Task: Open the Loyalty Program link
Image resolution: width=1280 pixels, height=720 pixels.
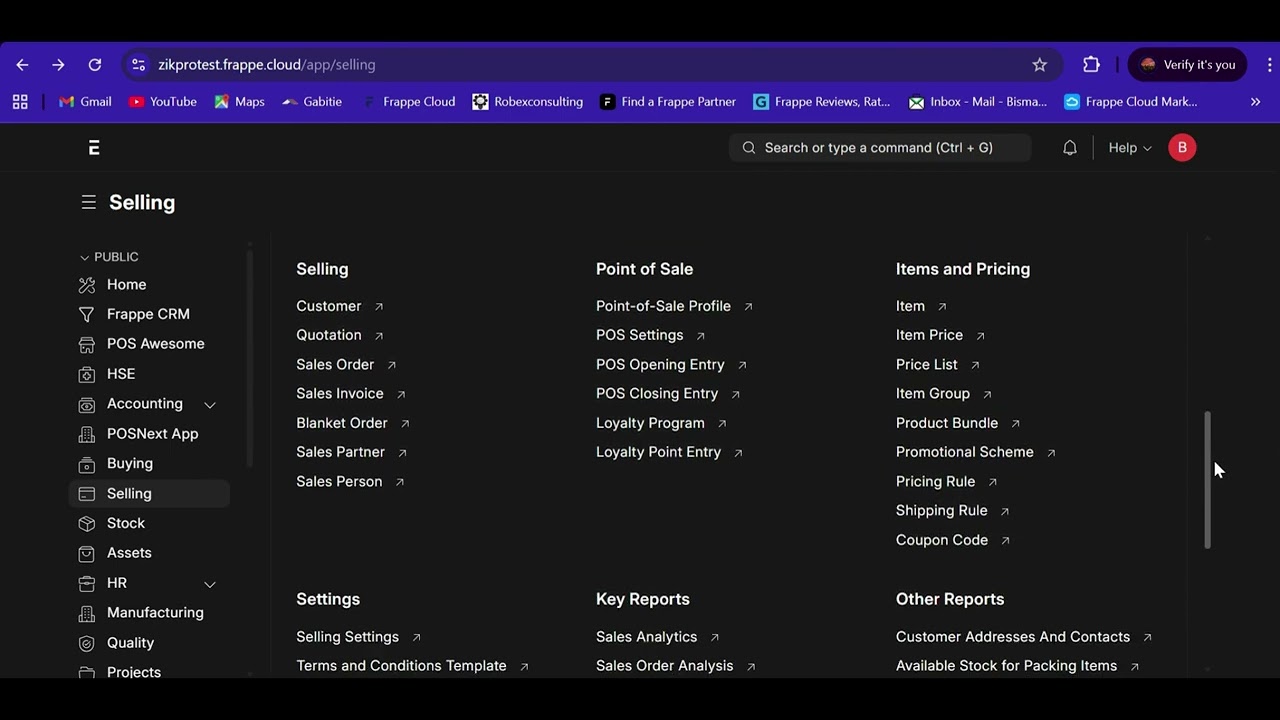Action: 650,423
